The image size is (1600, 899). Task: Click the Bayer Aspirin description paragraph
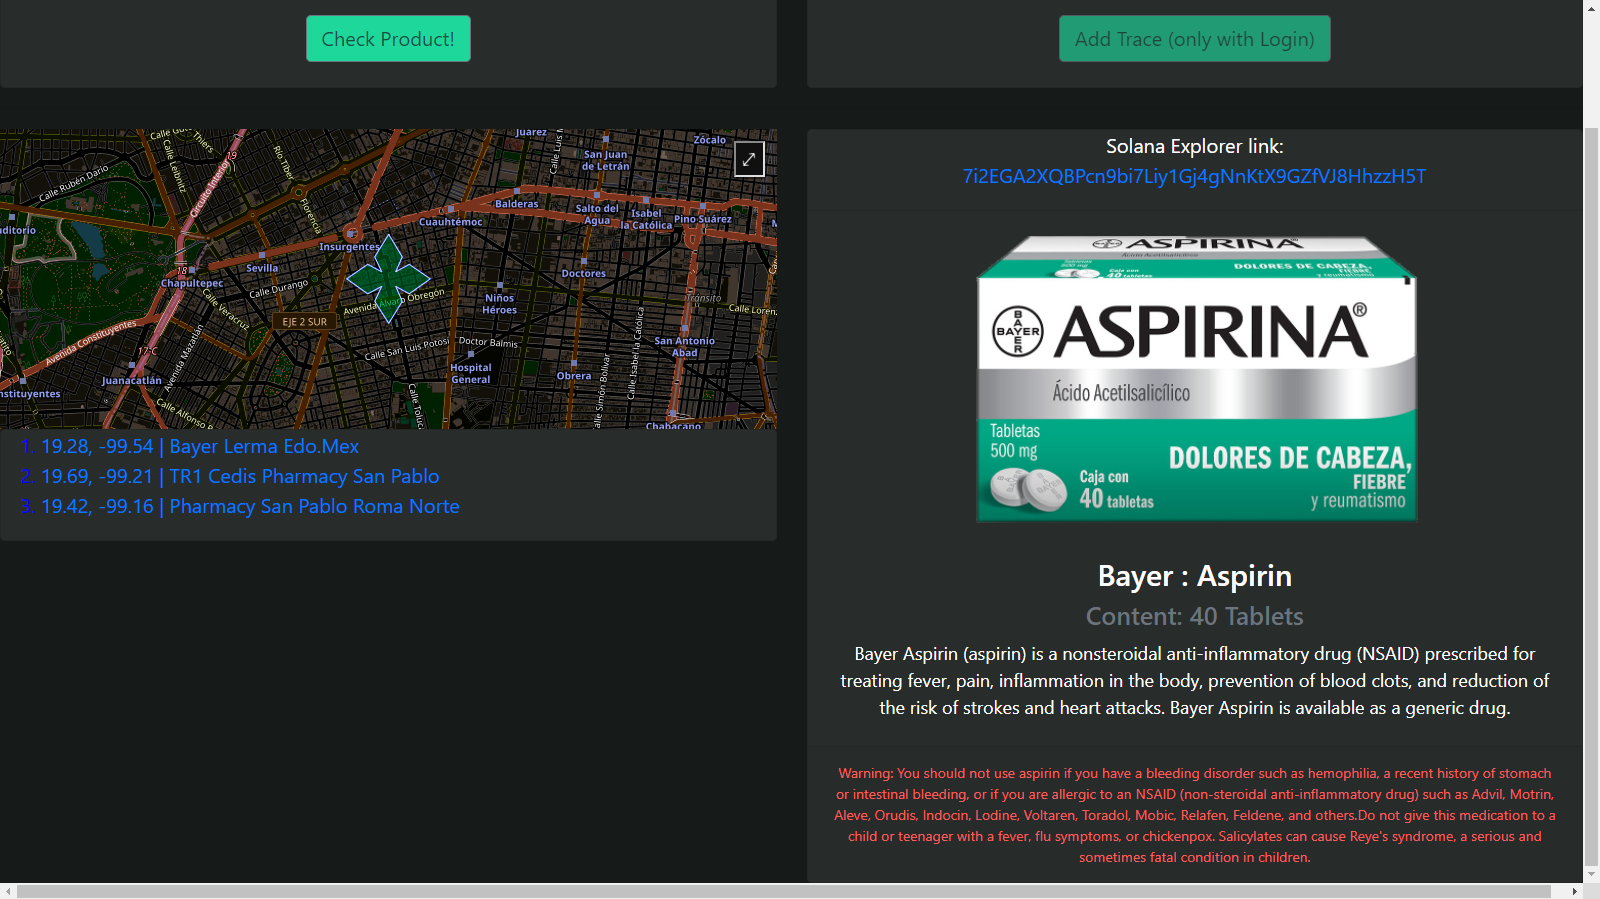[1194, 681]
